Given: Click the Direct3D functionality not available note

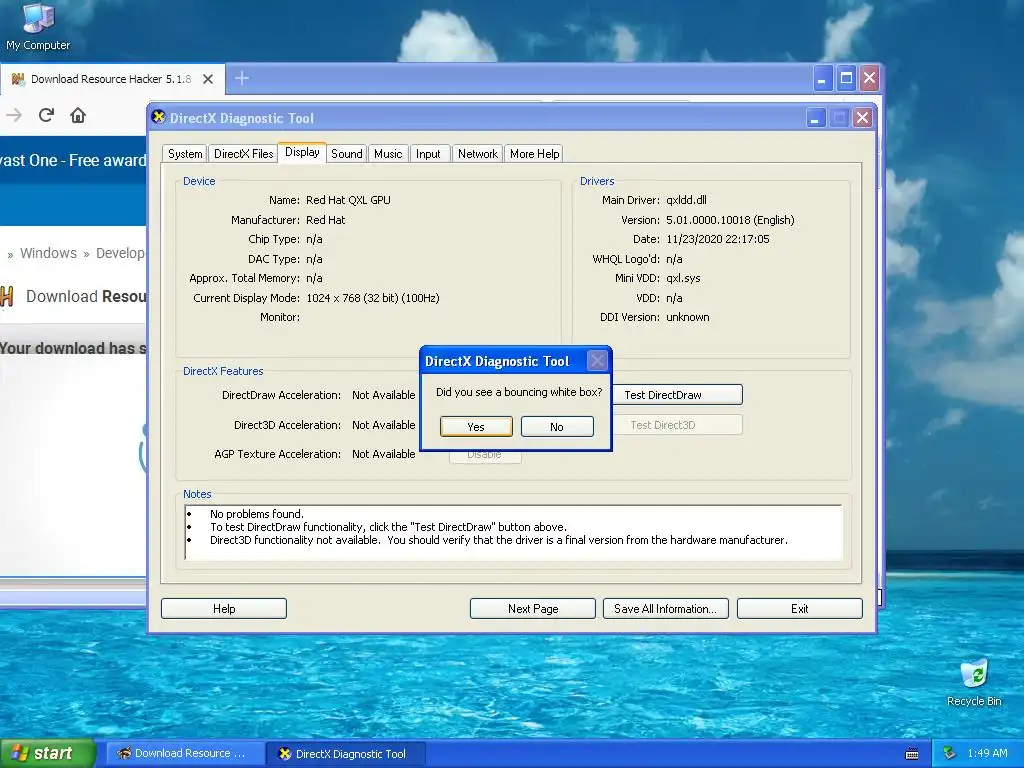Looking at the screenshot, I should click(x=498, y=540).
